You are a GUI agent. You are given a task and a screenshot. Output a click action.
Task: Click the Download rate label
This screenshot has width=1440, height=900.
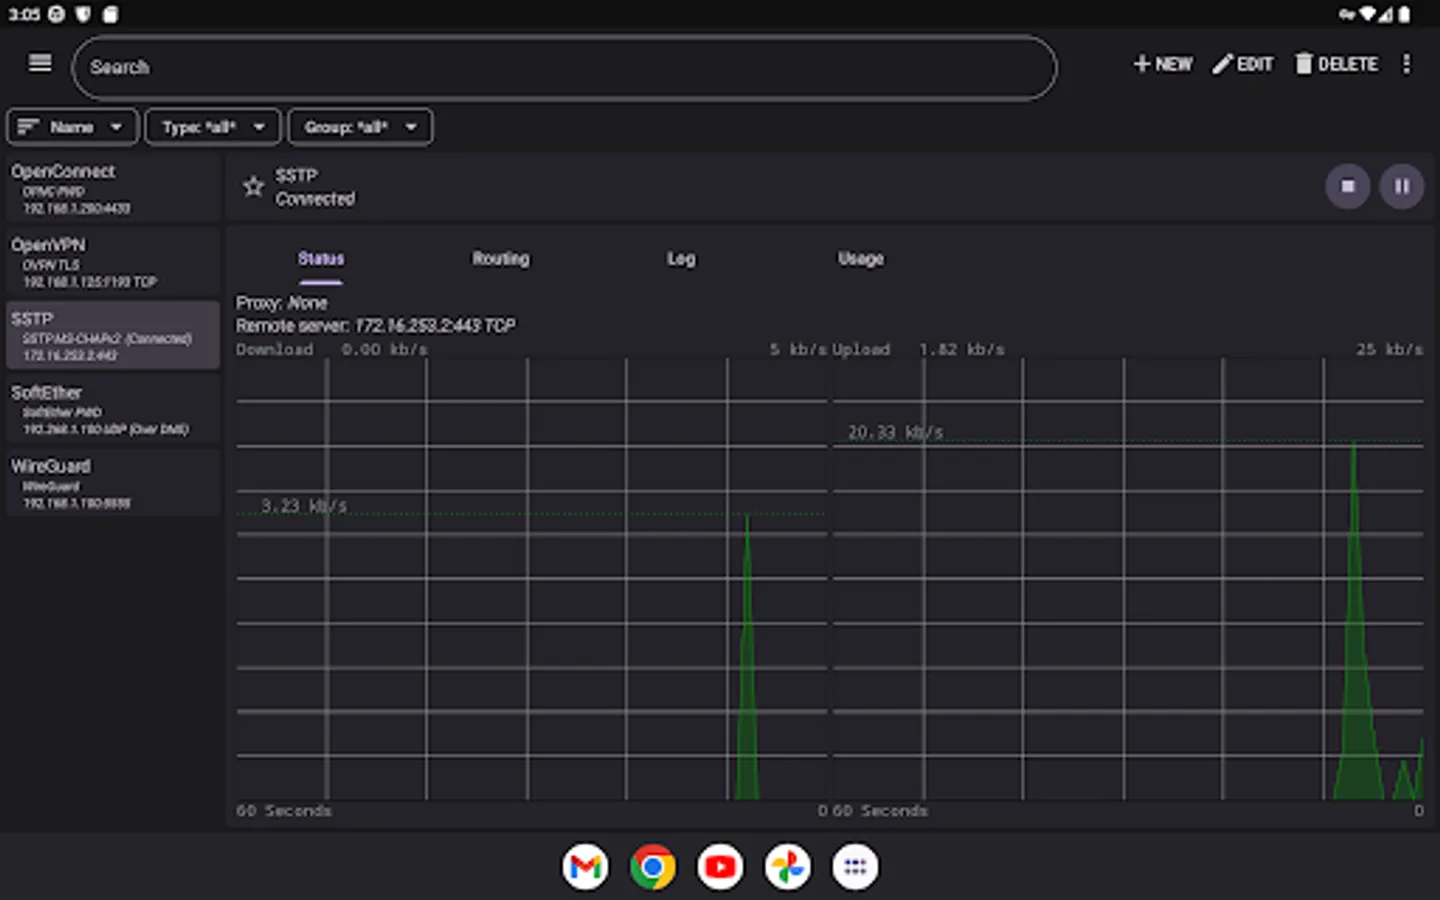pos(332,349)
